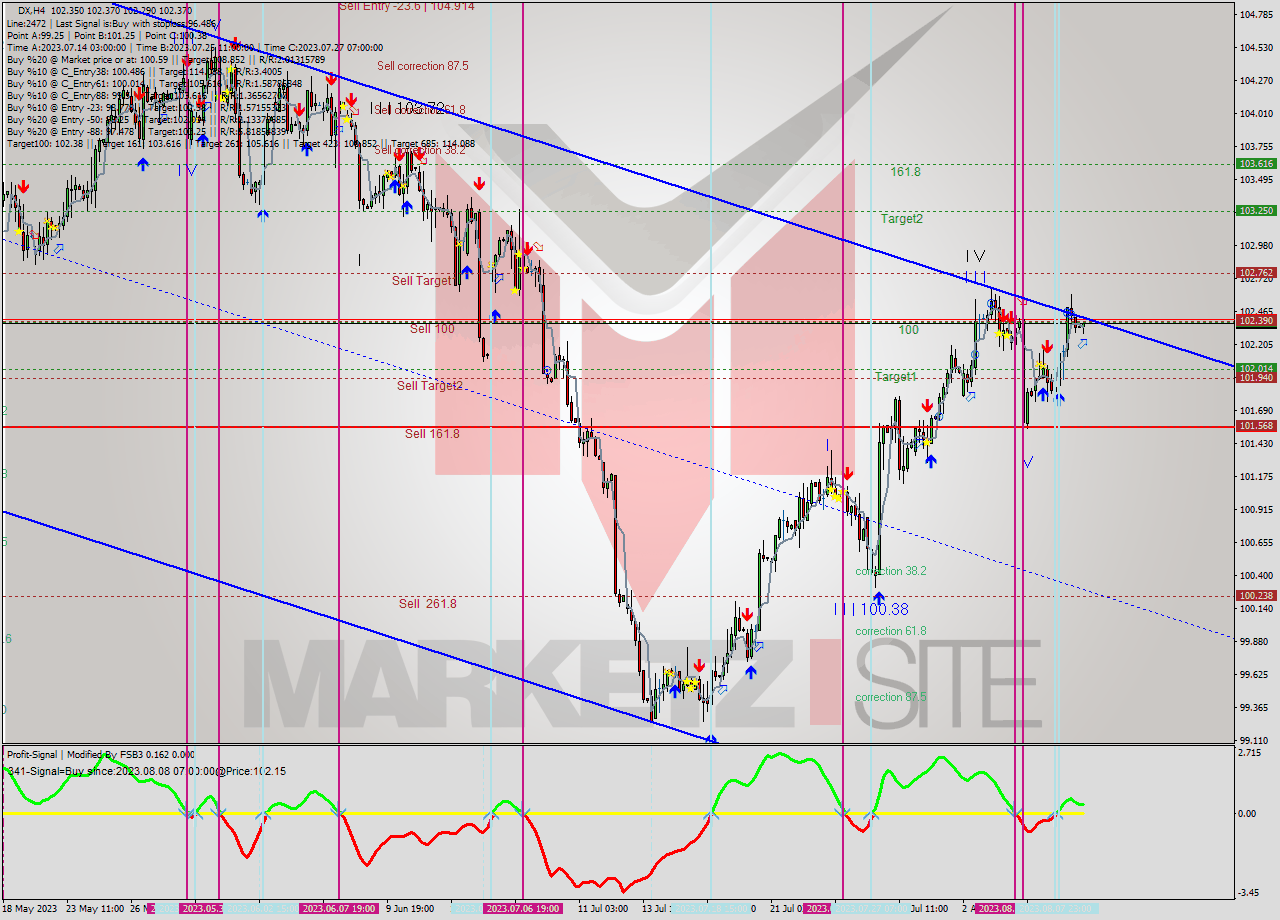Screen dimensions: 1280x920
Task: Click the 'Sell 261.8' label
Action: [427, 604]
